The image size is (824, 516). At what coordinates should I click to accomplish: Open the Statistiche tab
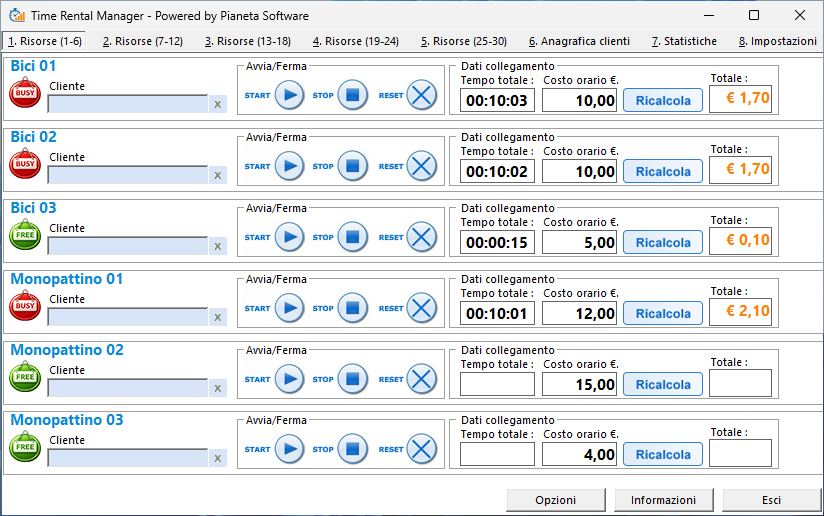click(x=684, y=42)
